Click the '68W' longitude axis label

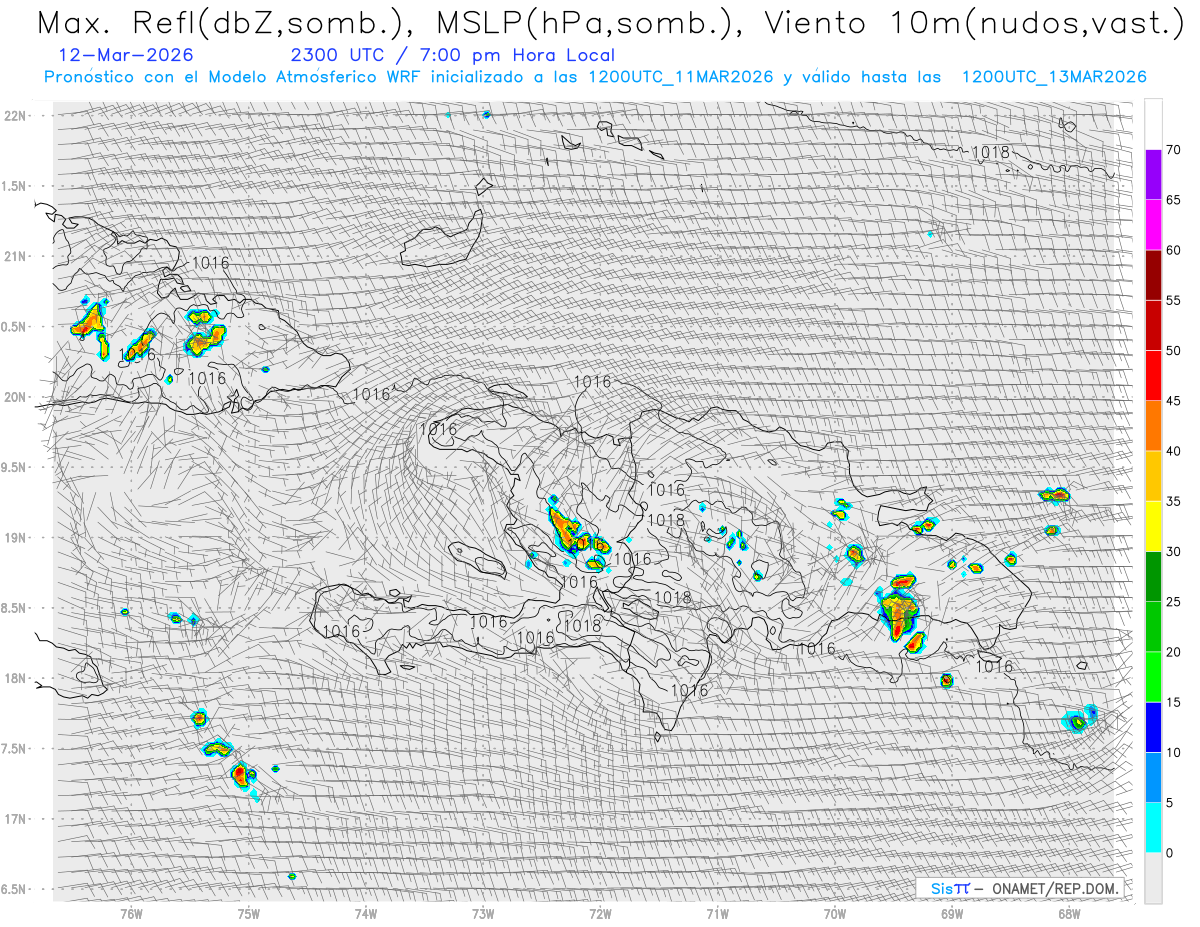click(x=1069, y=914)
